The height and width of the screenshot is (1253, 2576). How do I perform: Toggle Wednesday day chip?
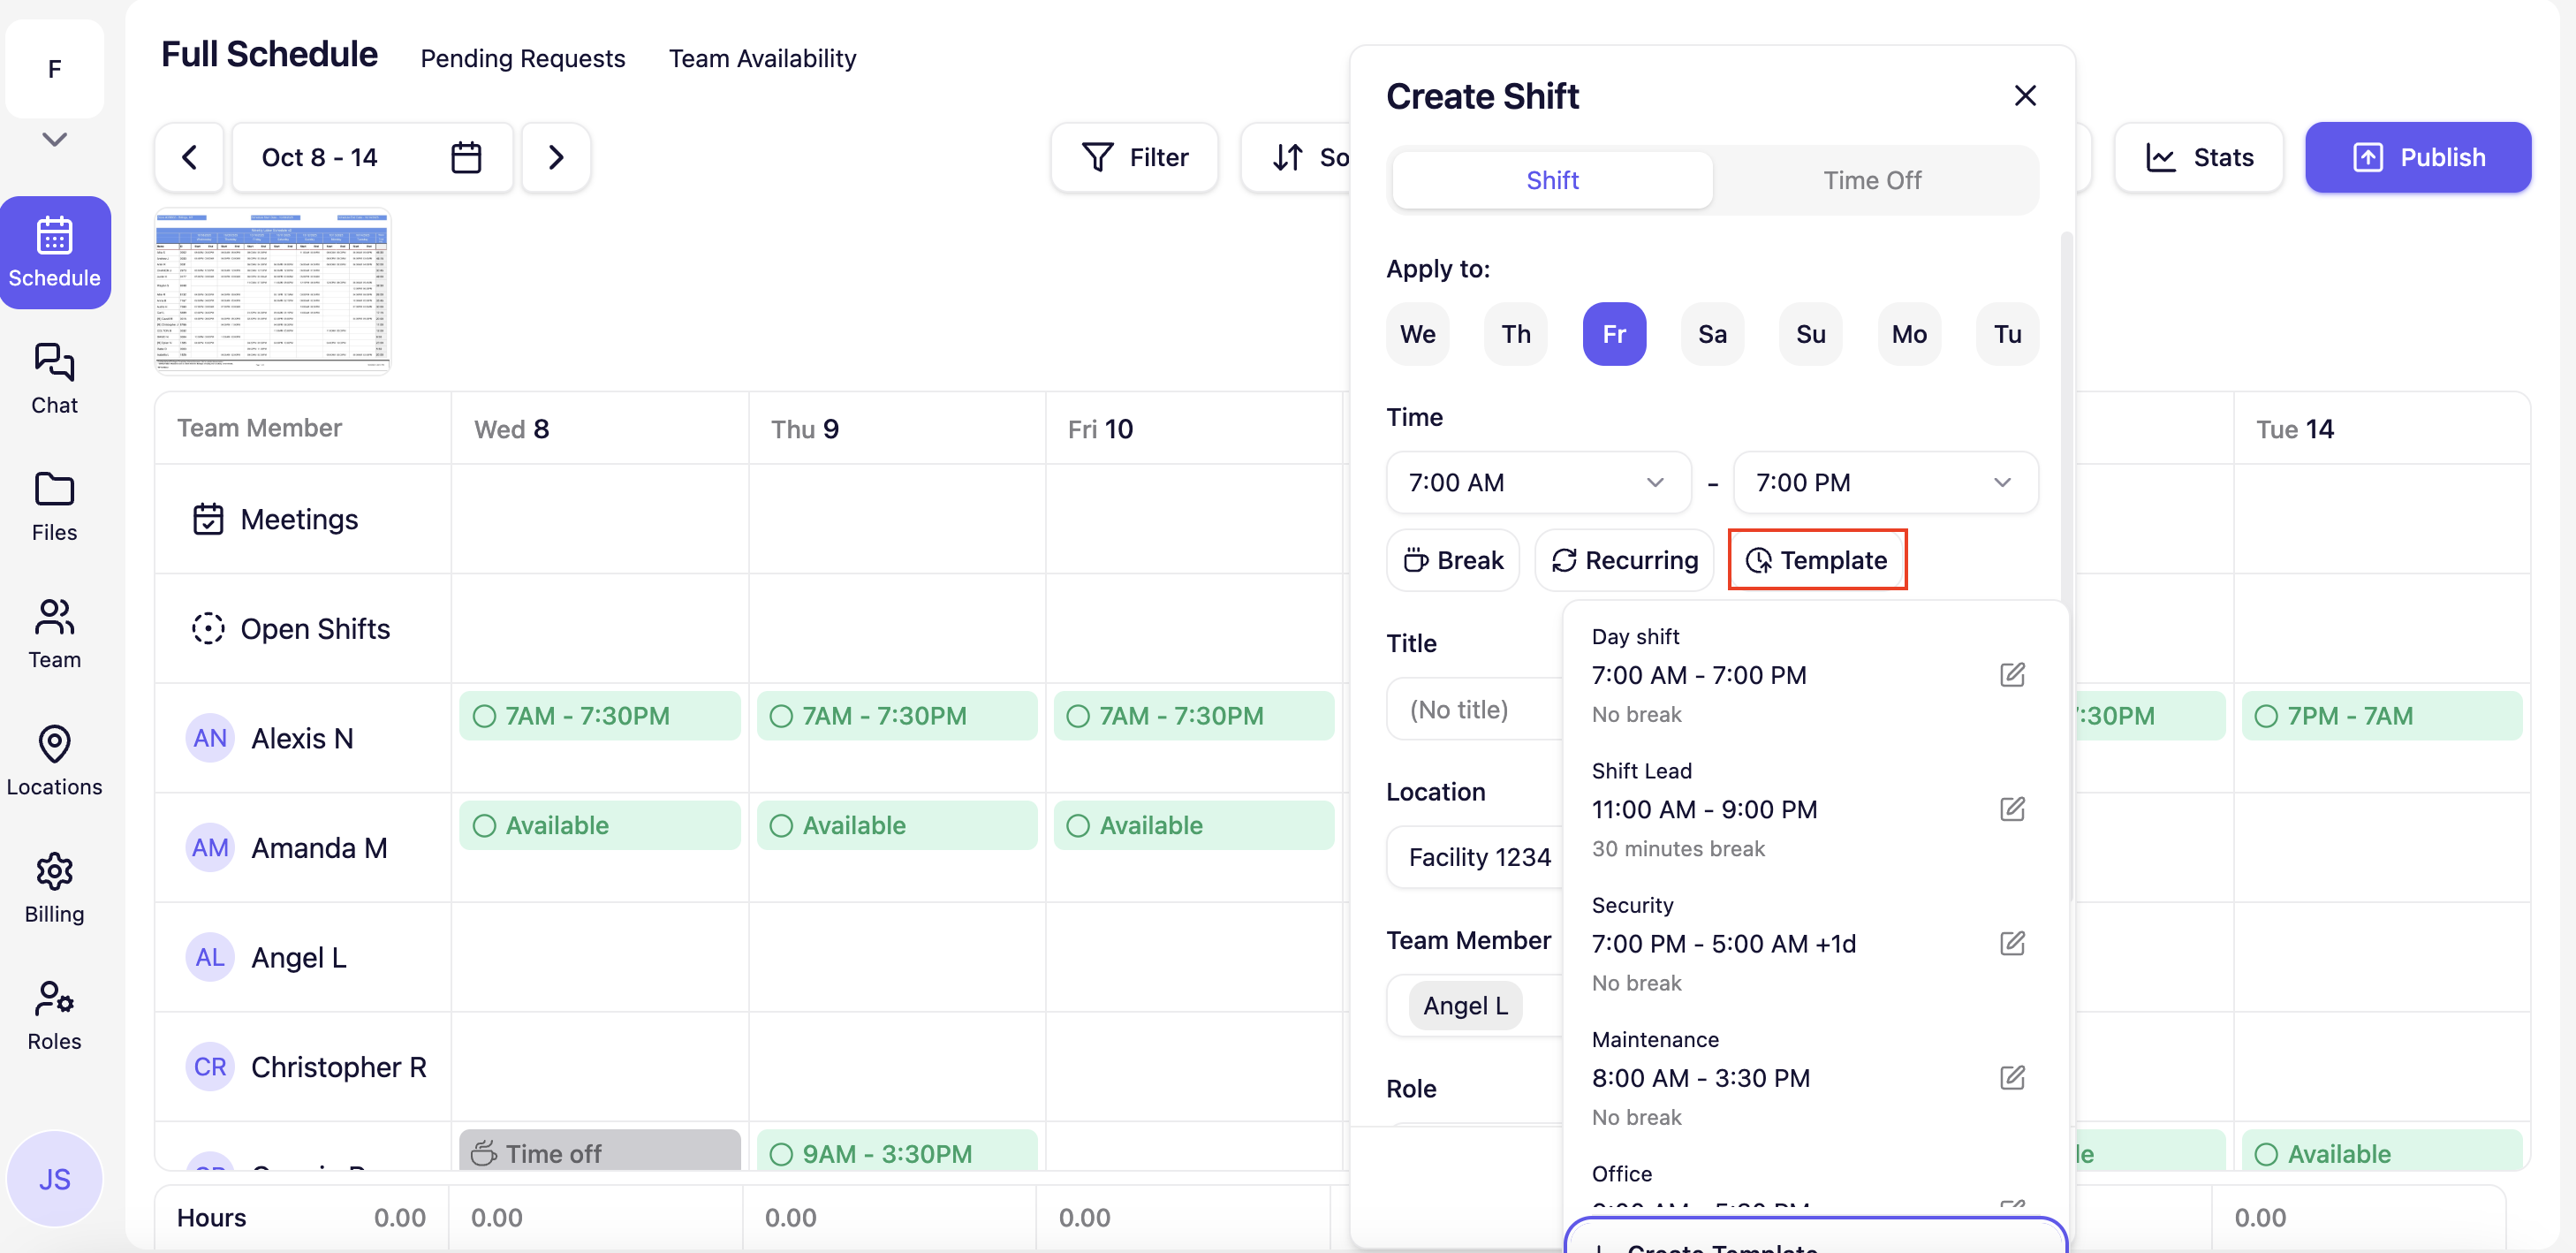pyautogui.click(x=1416, y=334)
